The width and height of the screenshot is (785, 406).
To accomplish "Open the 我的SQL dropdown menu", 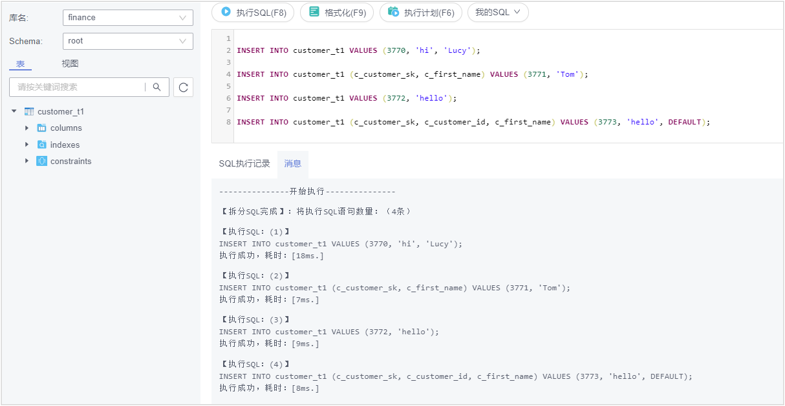I will 498,13.
